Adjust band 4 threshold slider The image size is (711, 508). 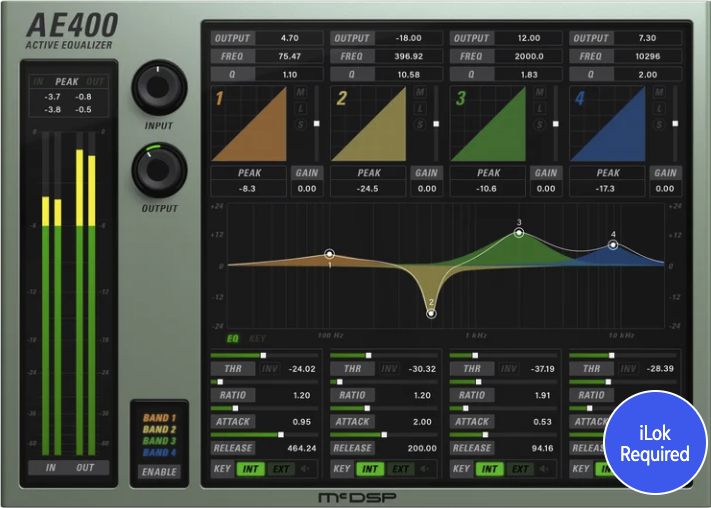(x=623, y=356)
